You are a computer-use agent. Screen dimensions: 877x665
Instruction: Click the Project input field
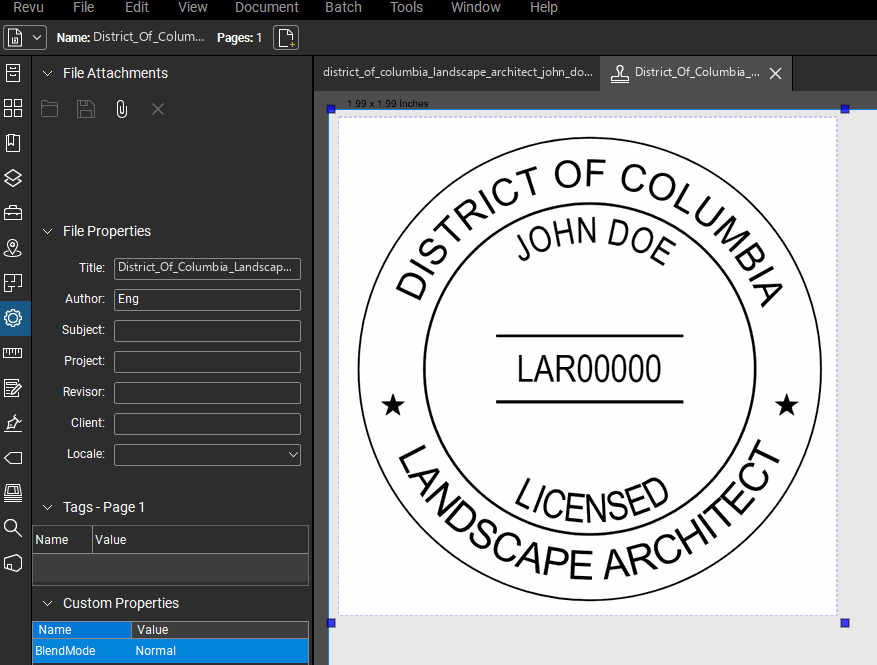[x=208, y=362]
